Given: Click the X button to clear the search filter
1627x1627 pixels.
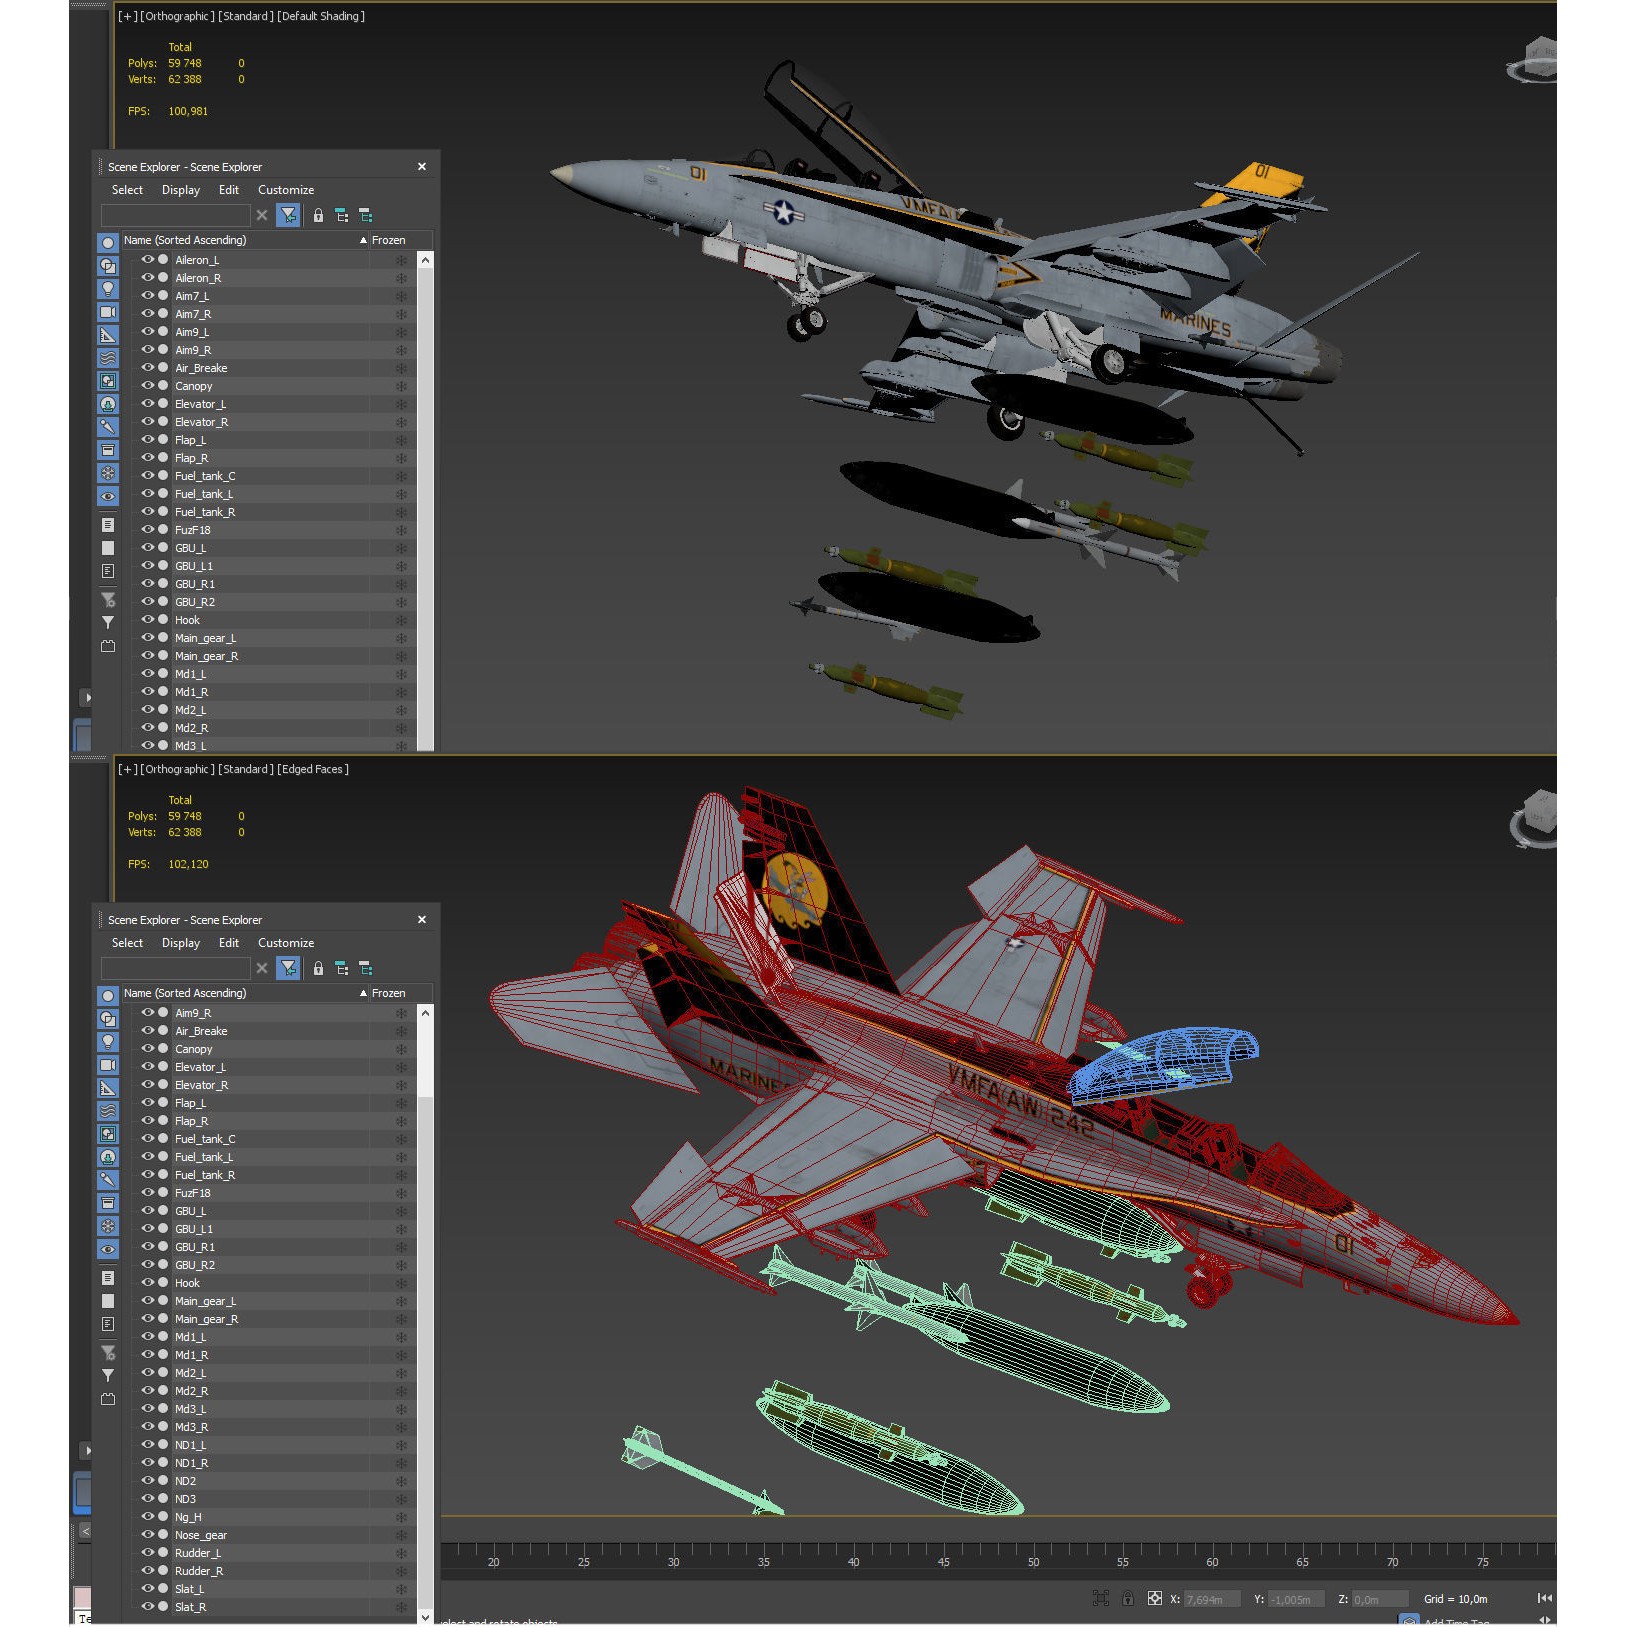Looking at the screenshot, I should point(262,215).
